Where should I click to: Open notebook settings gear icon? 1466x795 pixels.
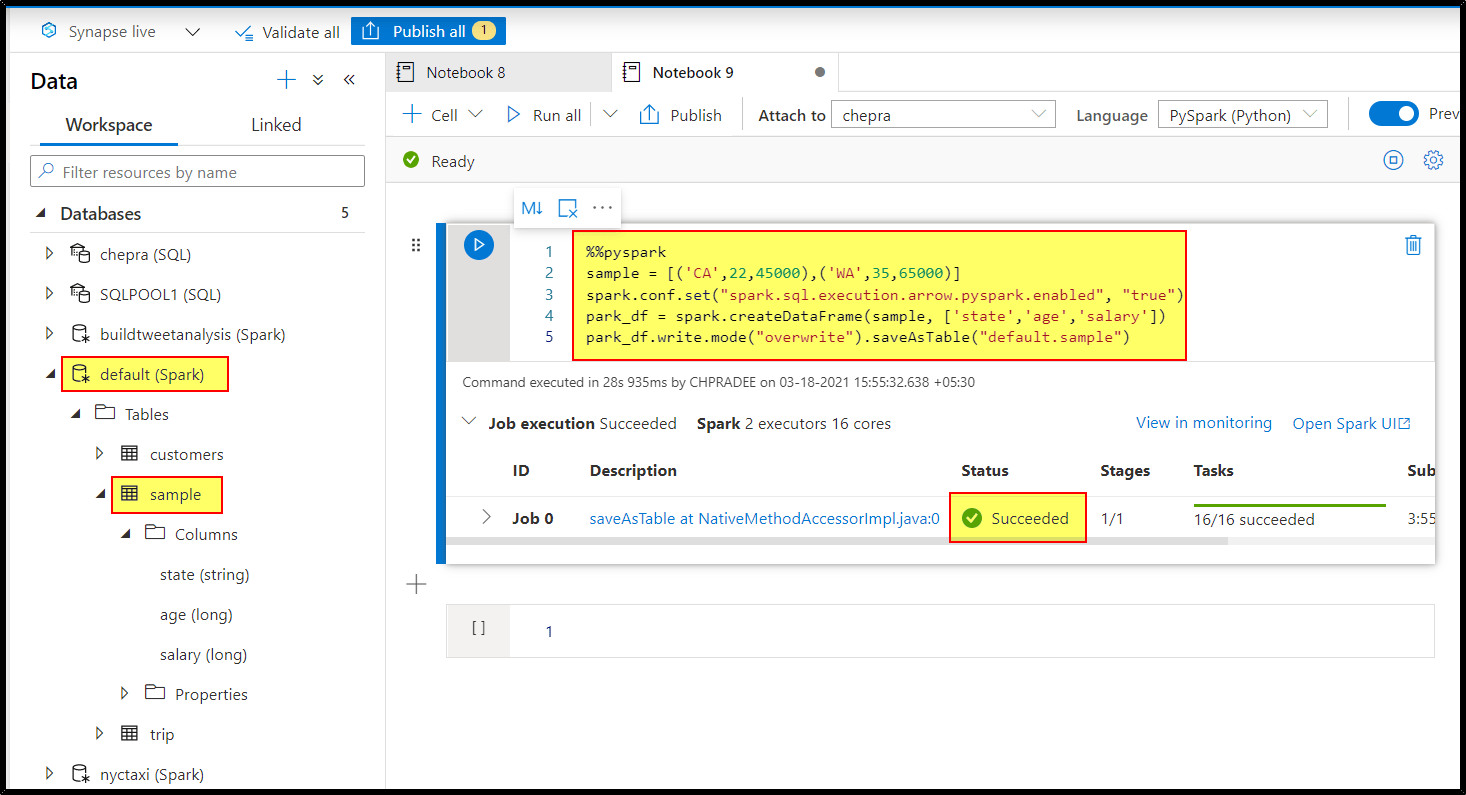pos(1433,160)
